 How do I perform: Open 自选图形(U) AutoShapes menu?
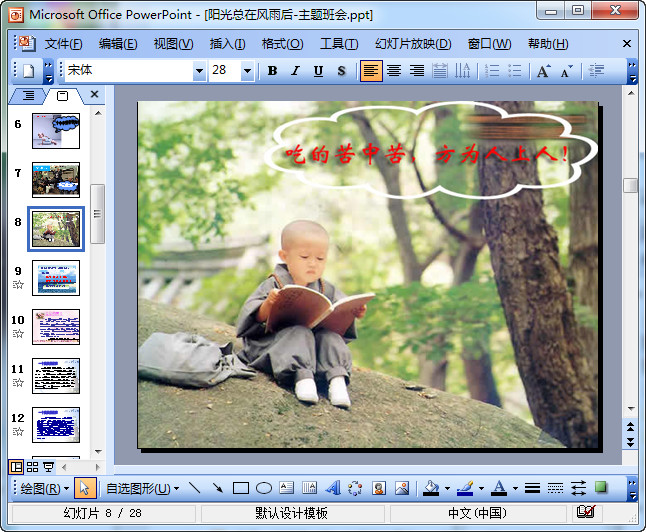point(143,489)
